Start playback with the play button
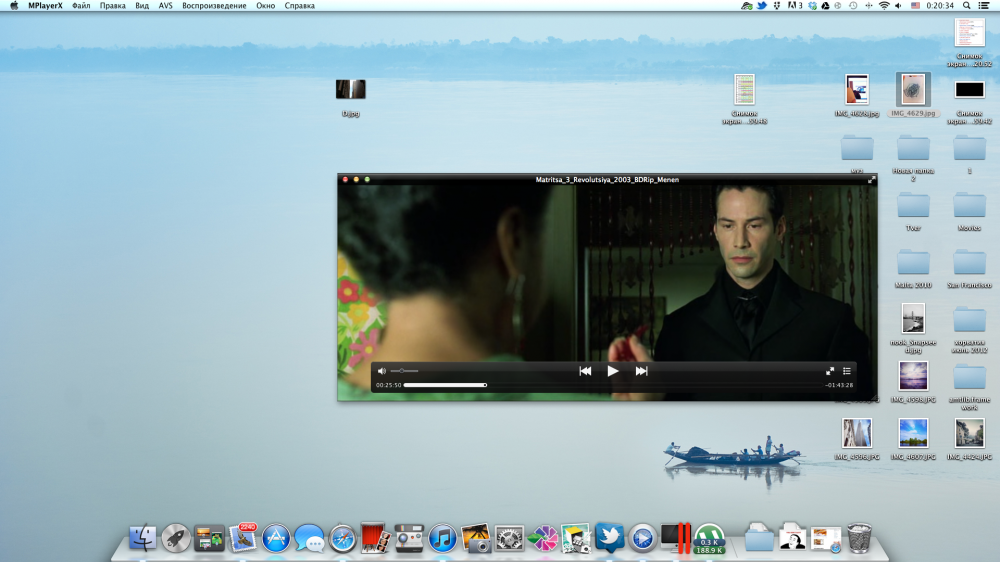Viewport: 1000px width, 562px height. coord(612,371)
